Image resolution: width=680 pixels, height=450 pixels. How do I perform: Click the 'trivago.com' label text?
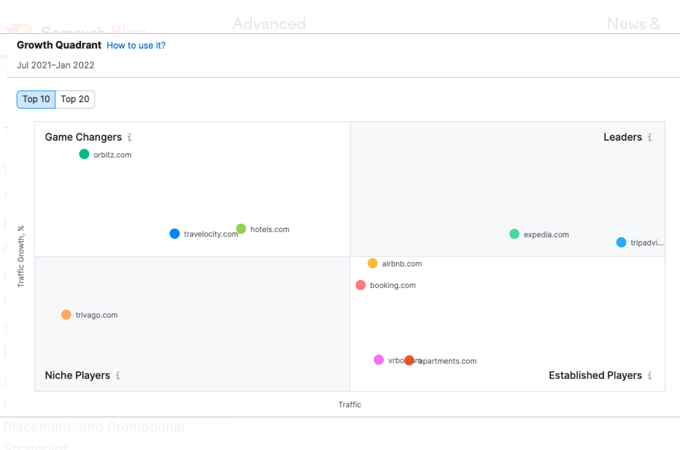(x=96, y=315)
